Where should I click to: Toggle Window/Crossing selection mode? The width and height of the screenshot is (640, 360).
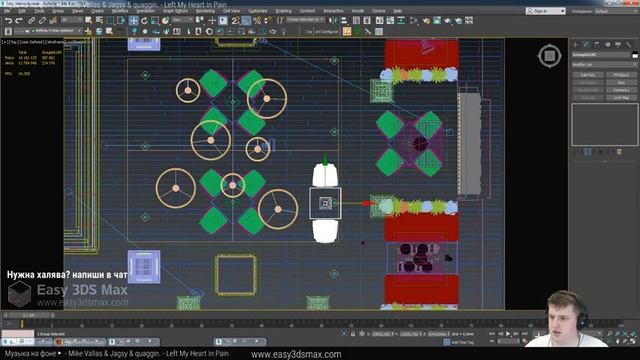121,20
